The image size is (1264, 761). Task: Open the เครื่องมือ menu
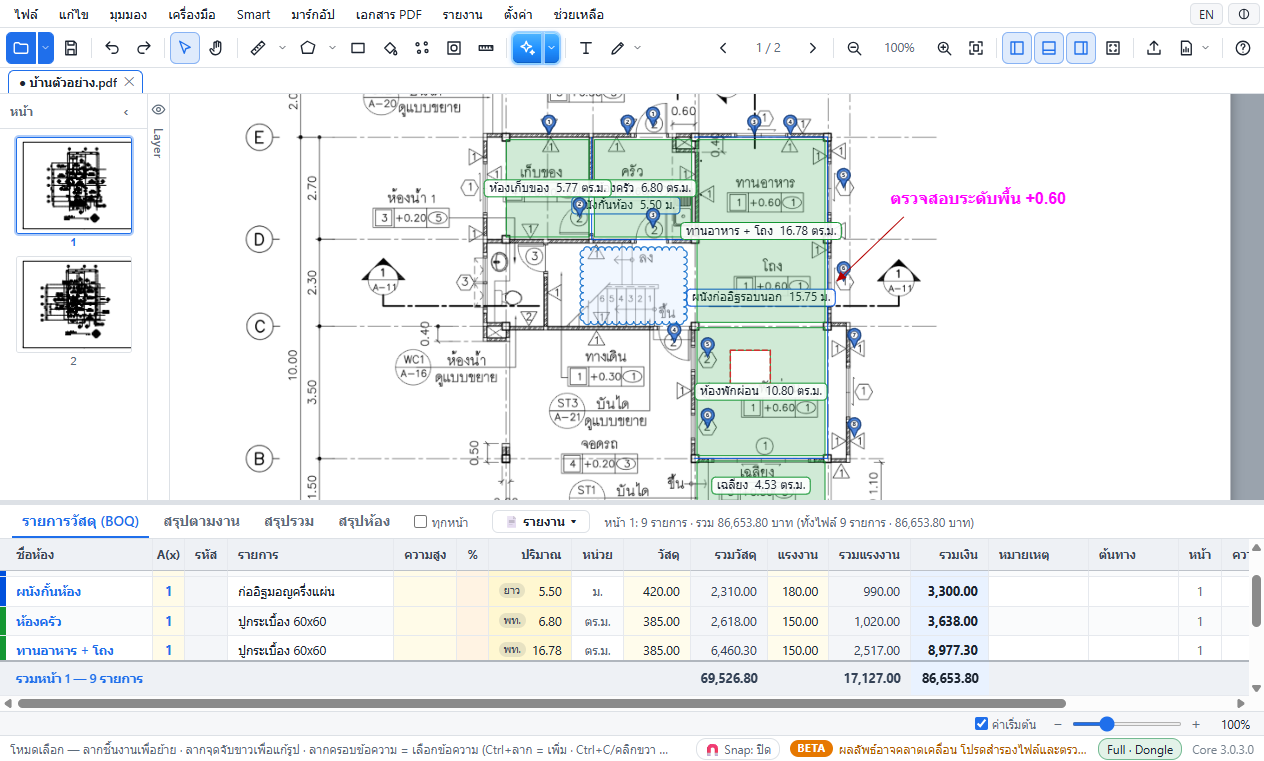pos(192,15)
